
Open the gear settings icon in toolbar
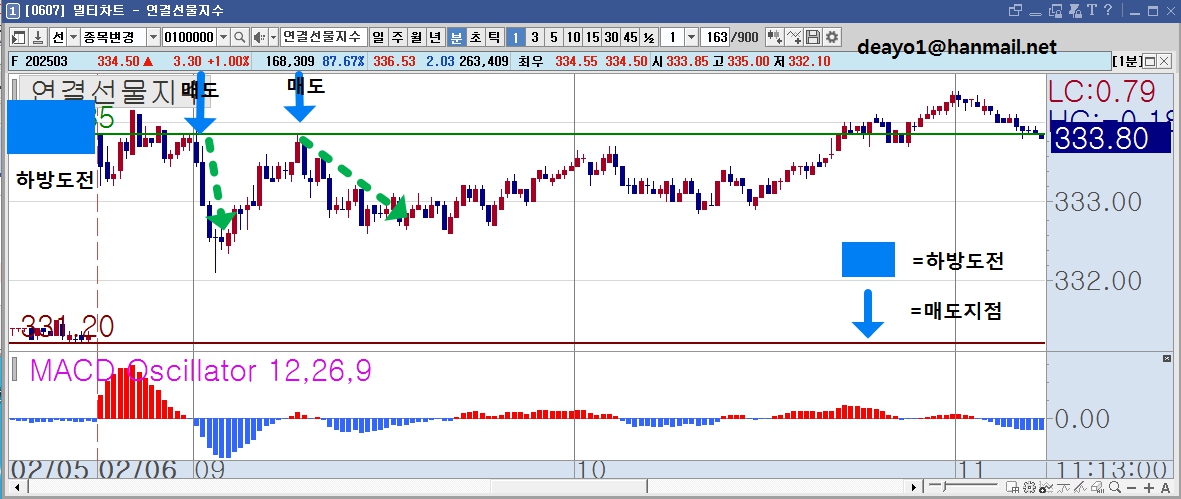(x=832, y=37)
